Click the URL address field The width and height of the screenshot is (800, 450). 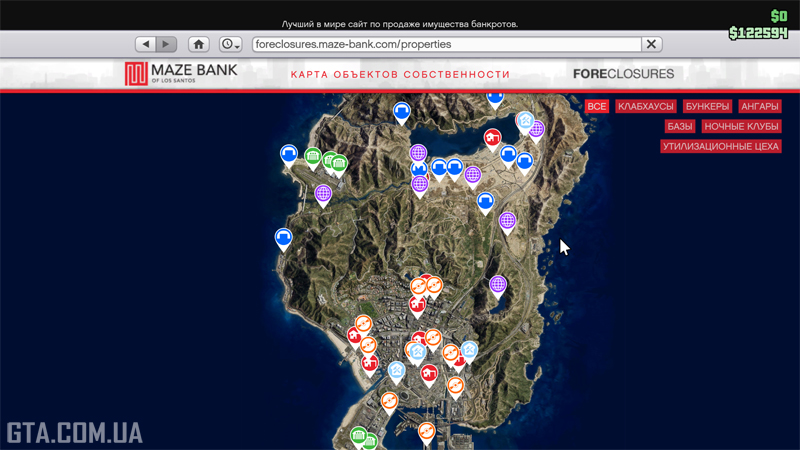pyautogui.click(x=445, y=44)
